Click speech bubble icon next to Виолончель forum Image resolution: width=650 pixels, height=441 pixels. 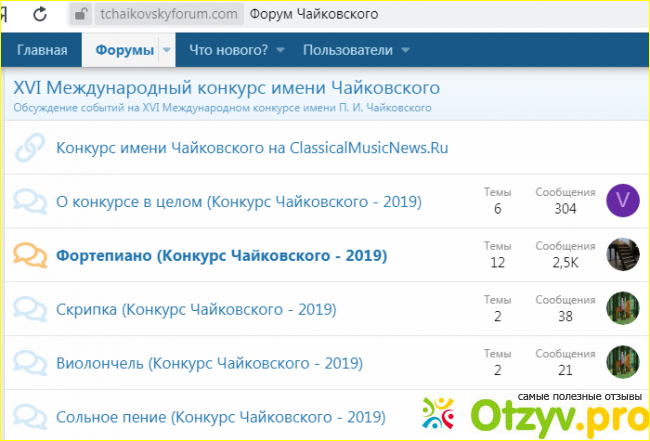30,363
